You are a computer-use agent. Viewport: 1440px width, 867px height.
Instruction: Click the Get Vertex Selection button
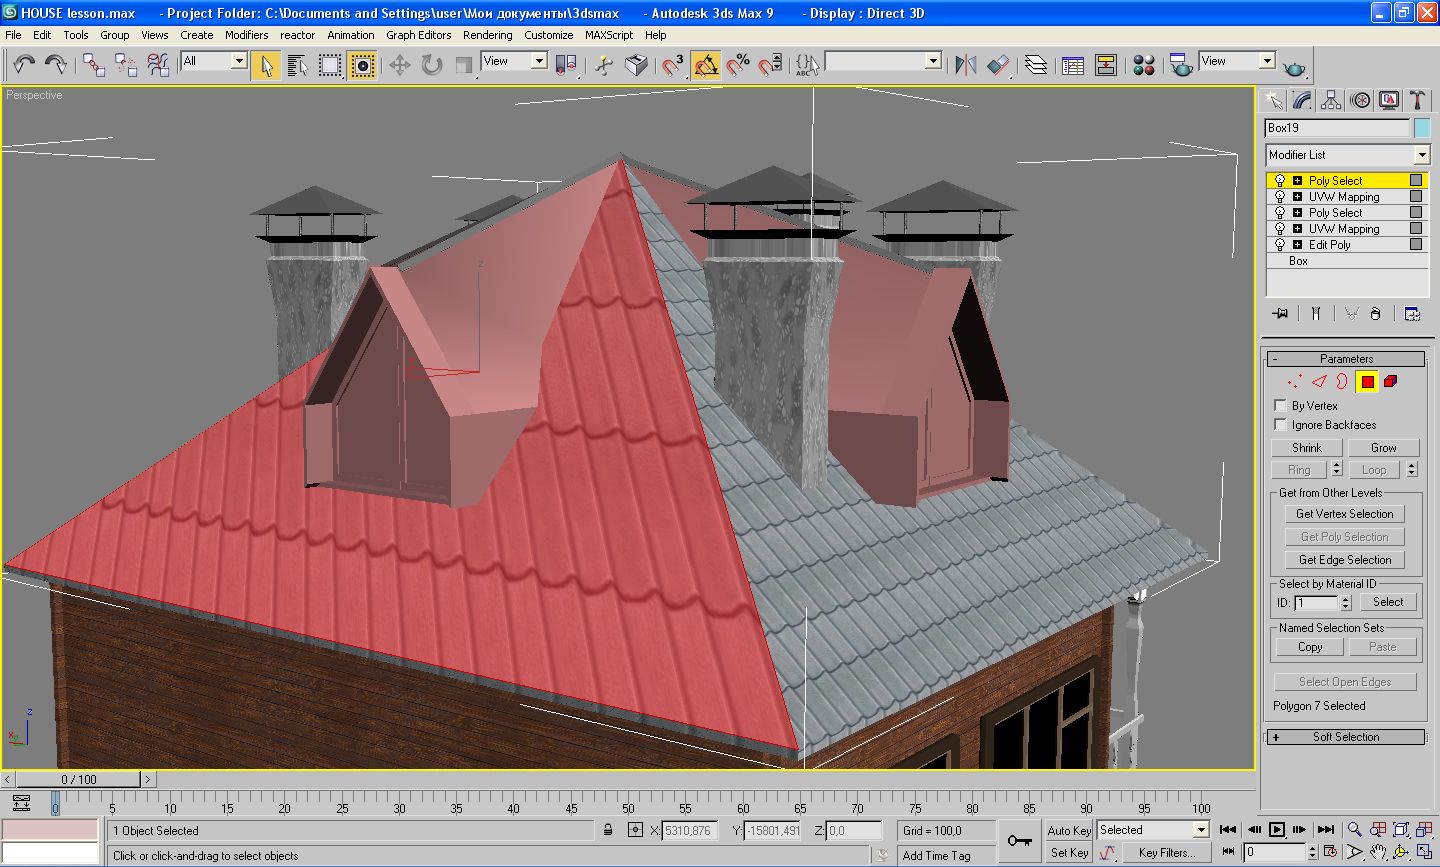pos(1345,514)
